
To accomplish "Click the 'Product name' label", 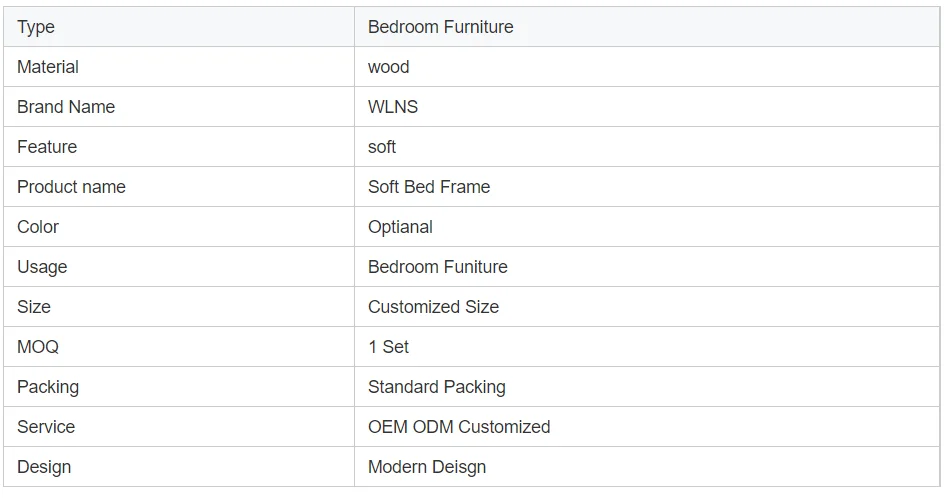I will (x=71, y=187).
